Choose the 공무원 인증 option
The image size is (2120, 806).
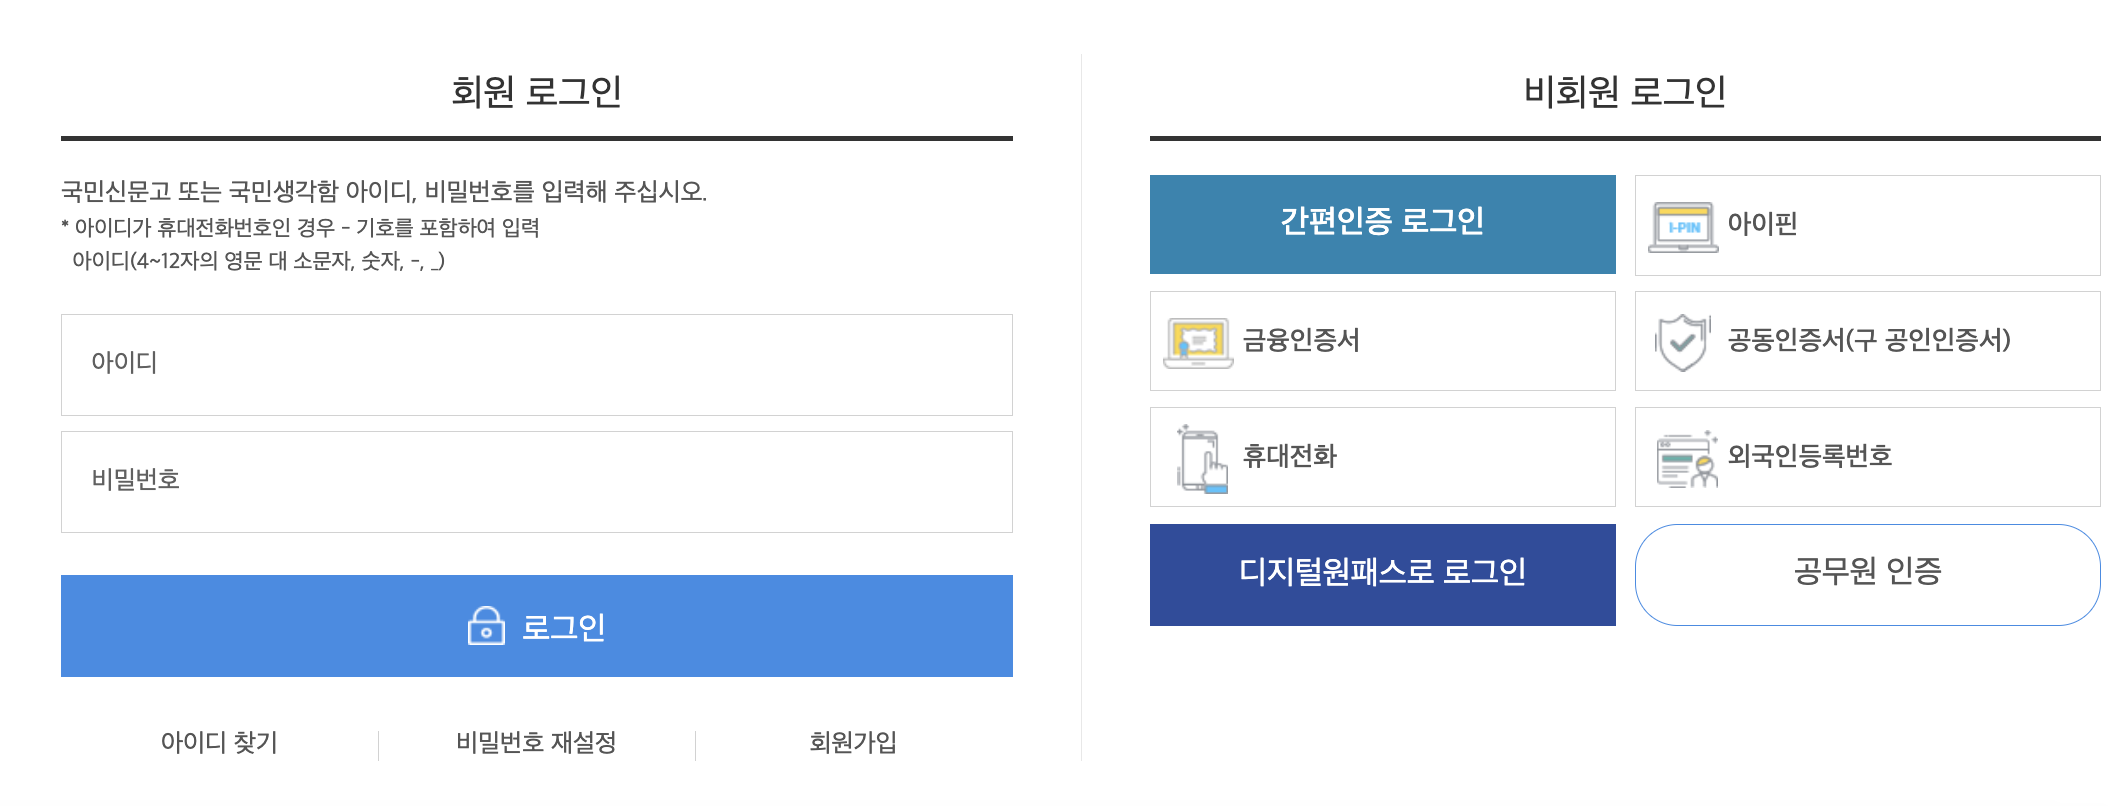(x=1866, y=575)
